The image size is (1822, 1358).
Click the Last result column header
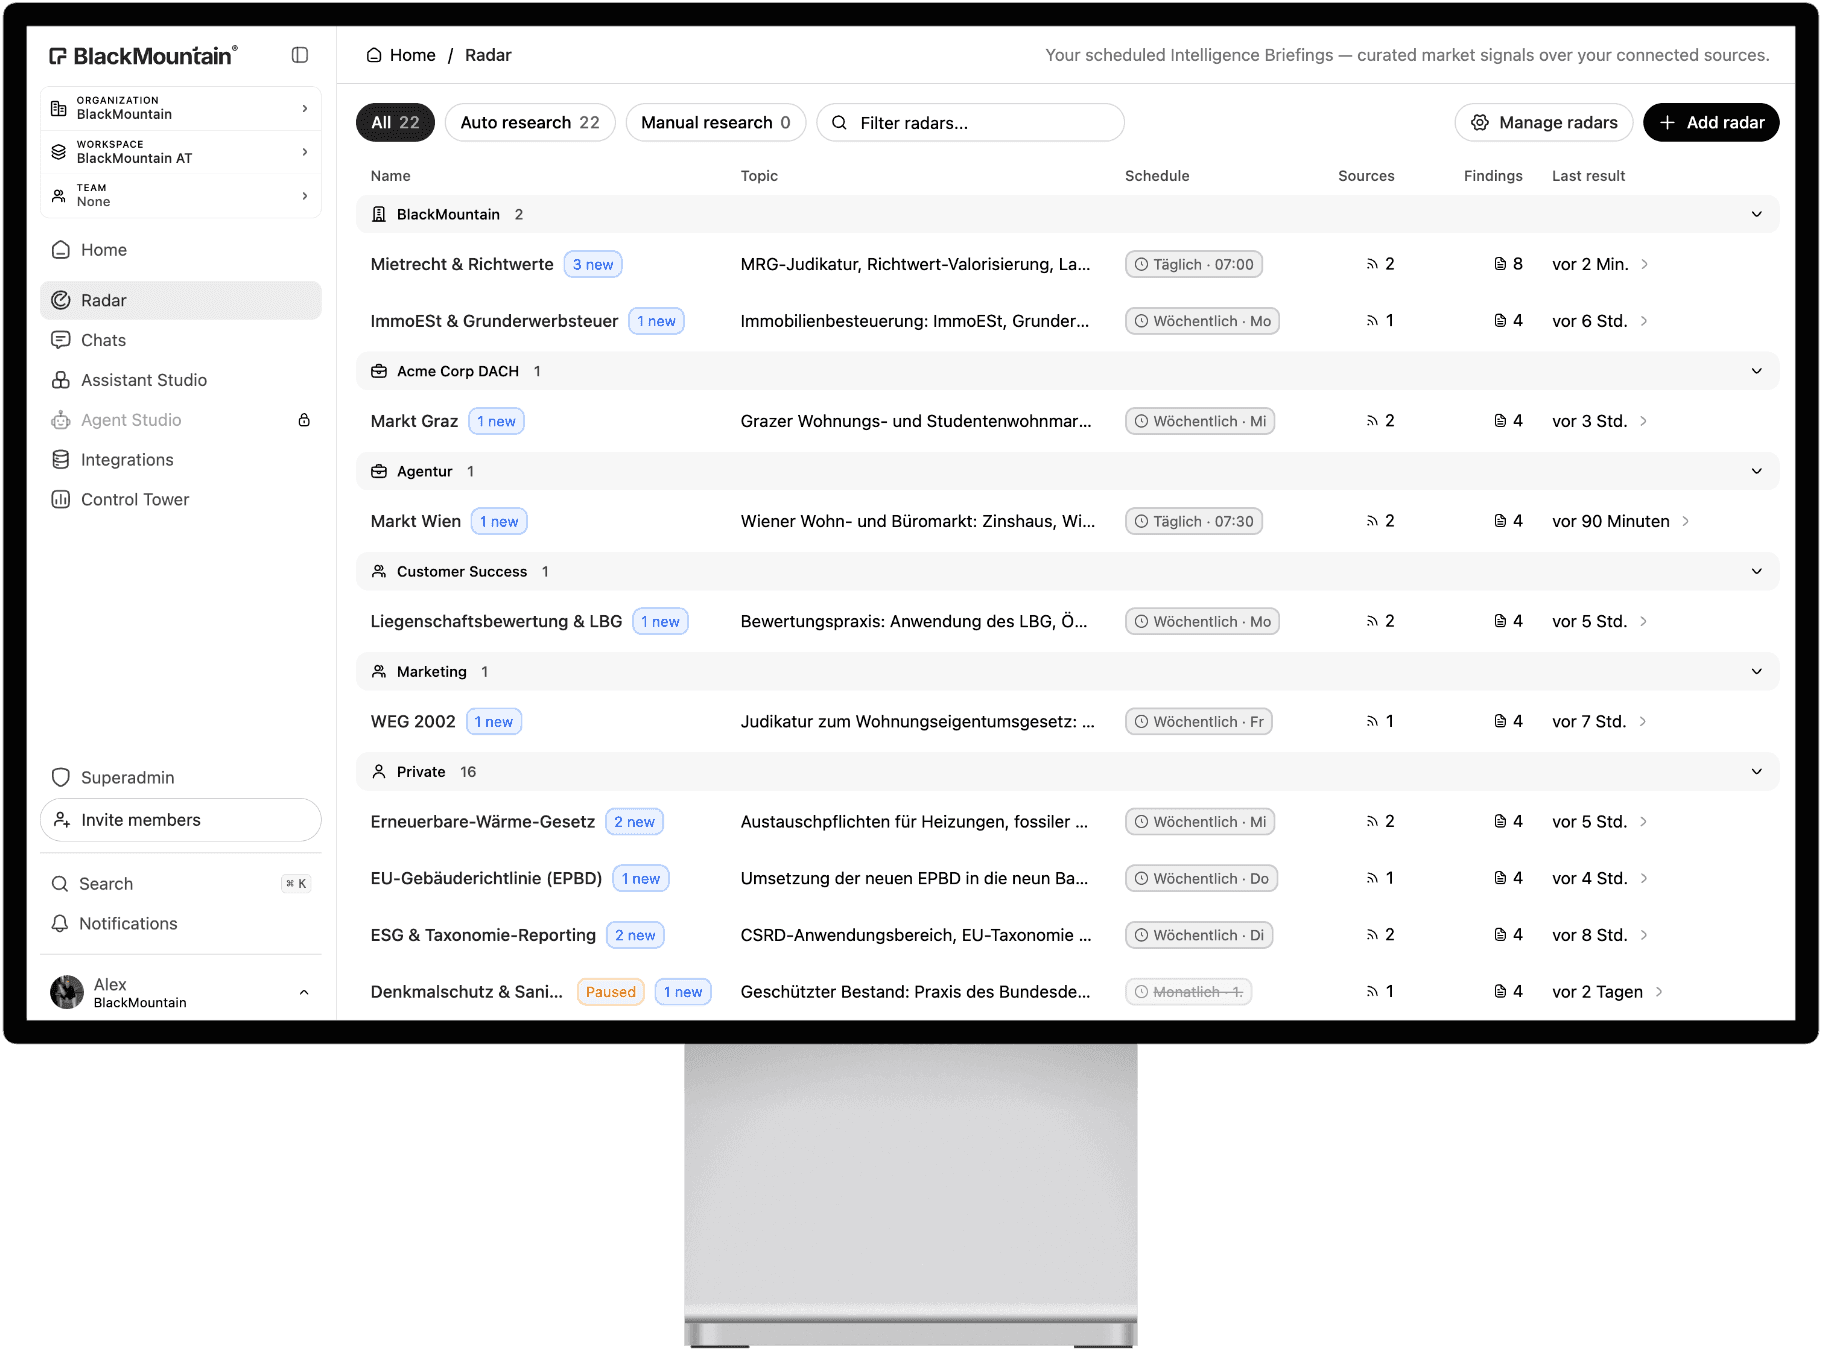(1588, 176)
